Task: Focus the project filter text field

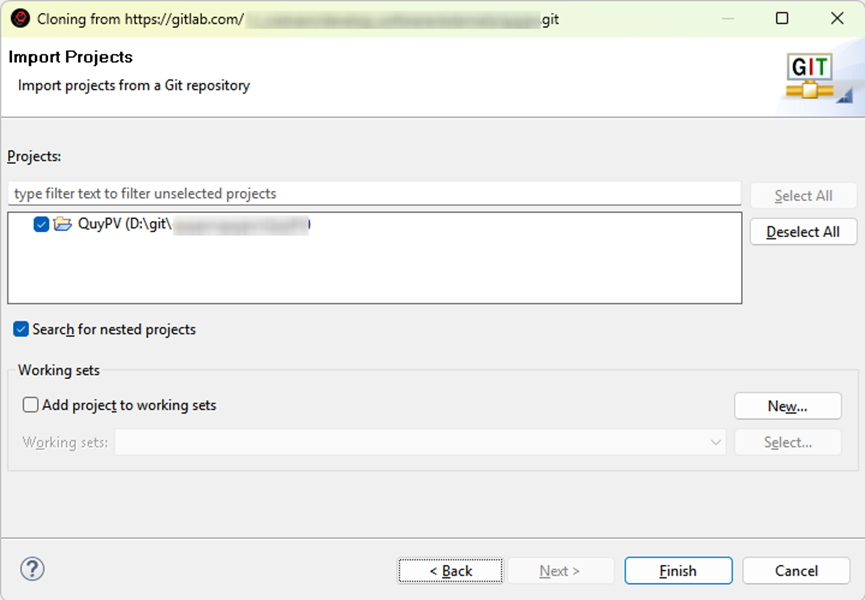Action: (x=374, y=193)
